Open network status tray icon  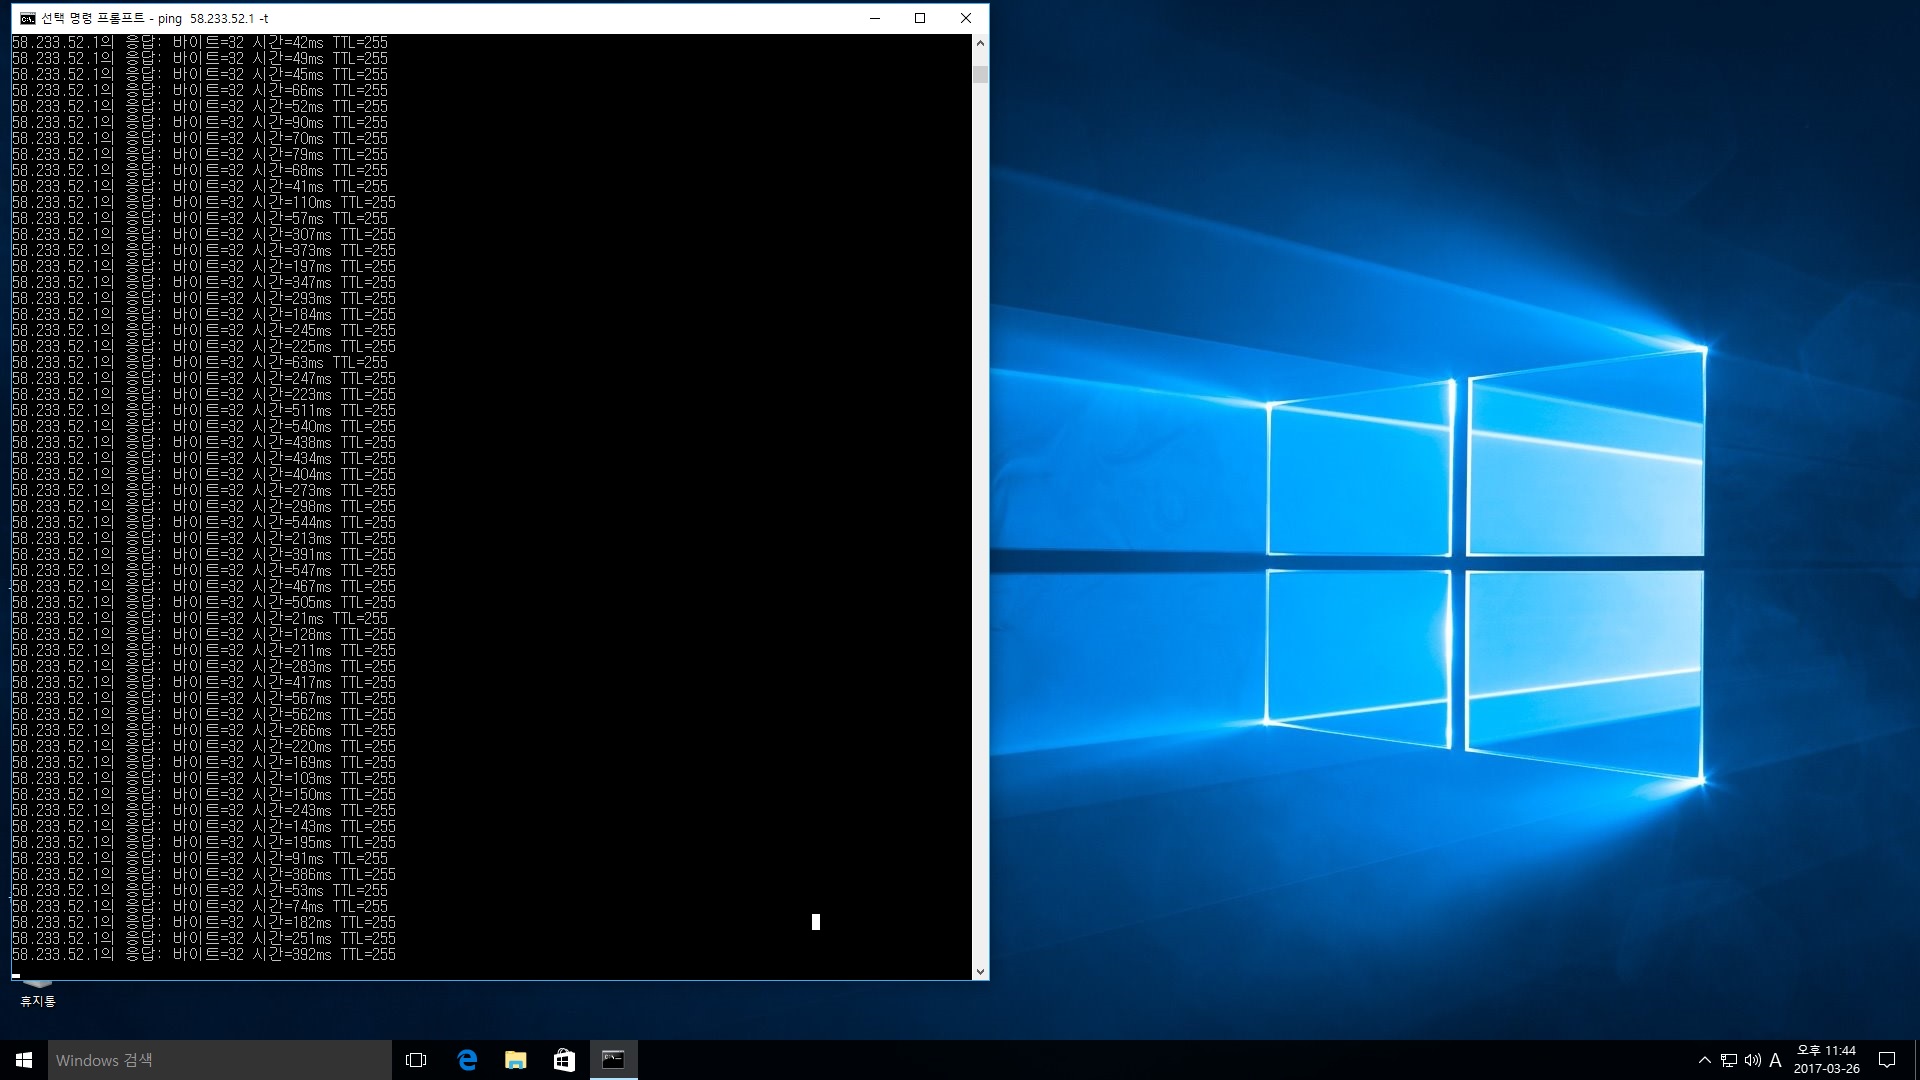coord(1729,1060)
